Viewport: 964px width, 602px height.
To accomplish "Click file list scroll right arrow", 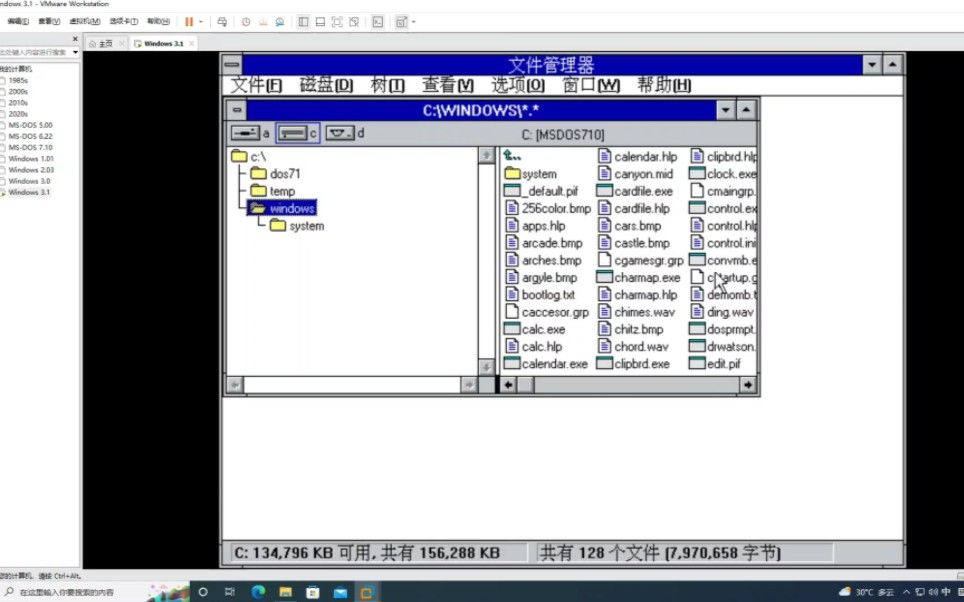I will 748,385.
